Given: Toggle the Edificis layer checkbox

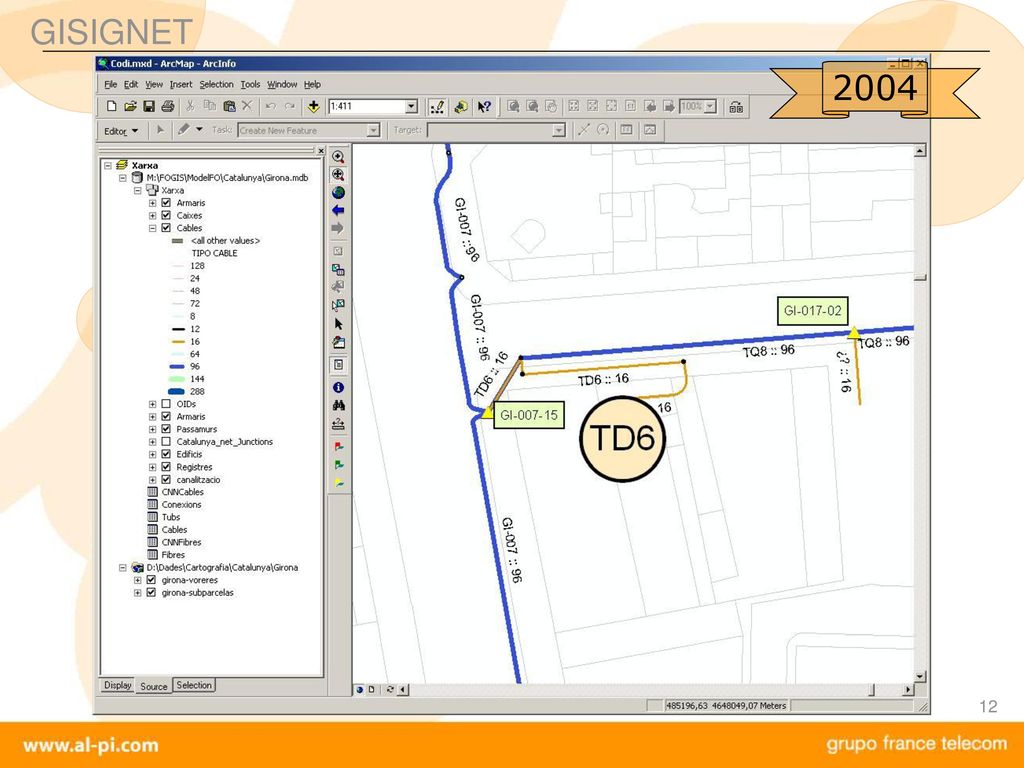Looking at the screenshot, I should tap(166, 455).
